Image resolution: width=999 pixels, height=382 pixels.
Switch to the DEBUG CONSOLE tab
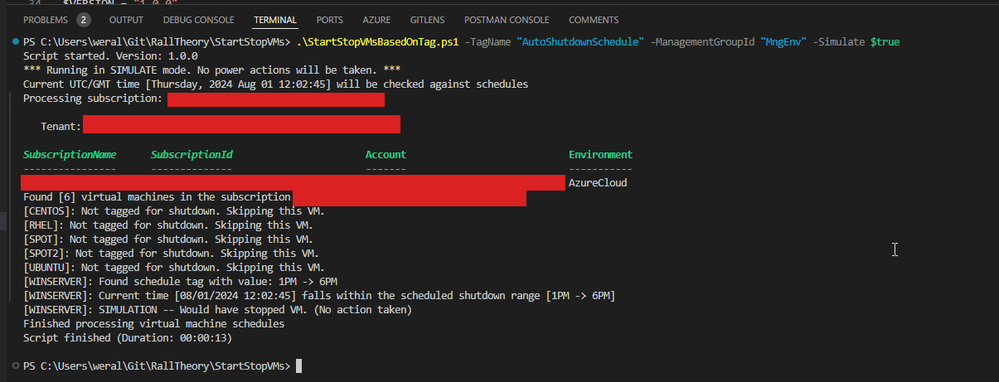point(198,20)
